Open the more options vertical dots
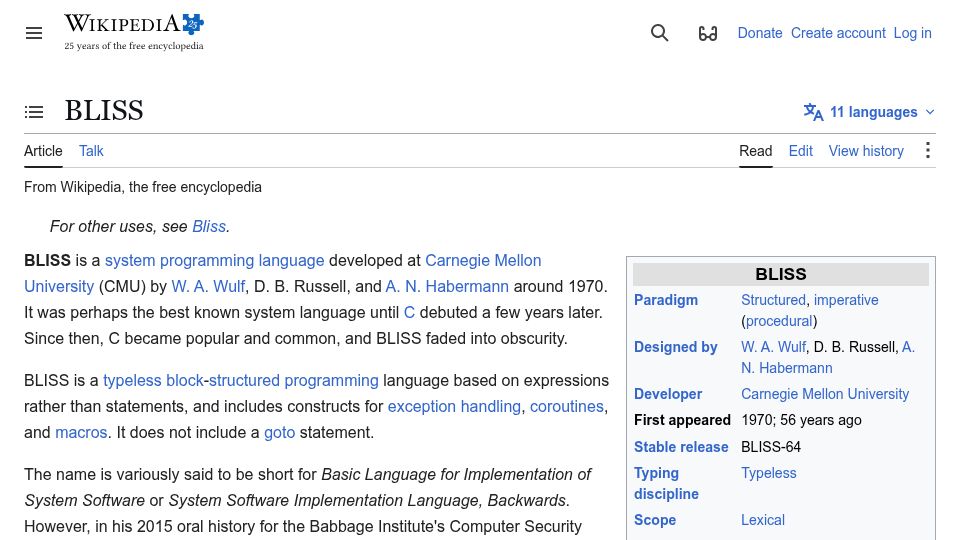960x540 pixels. [x=928, y=151]
